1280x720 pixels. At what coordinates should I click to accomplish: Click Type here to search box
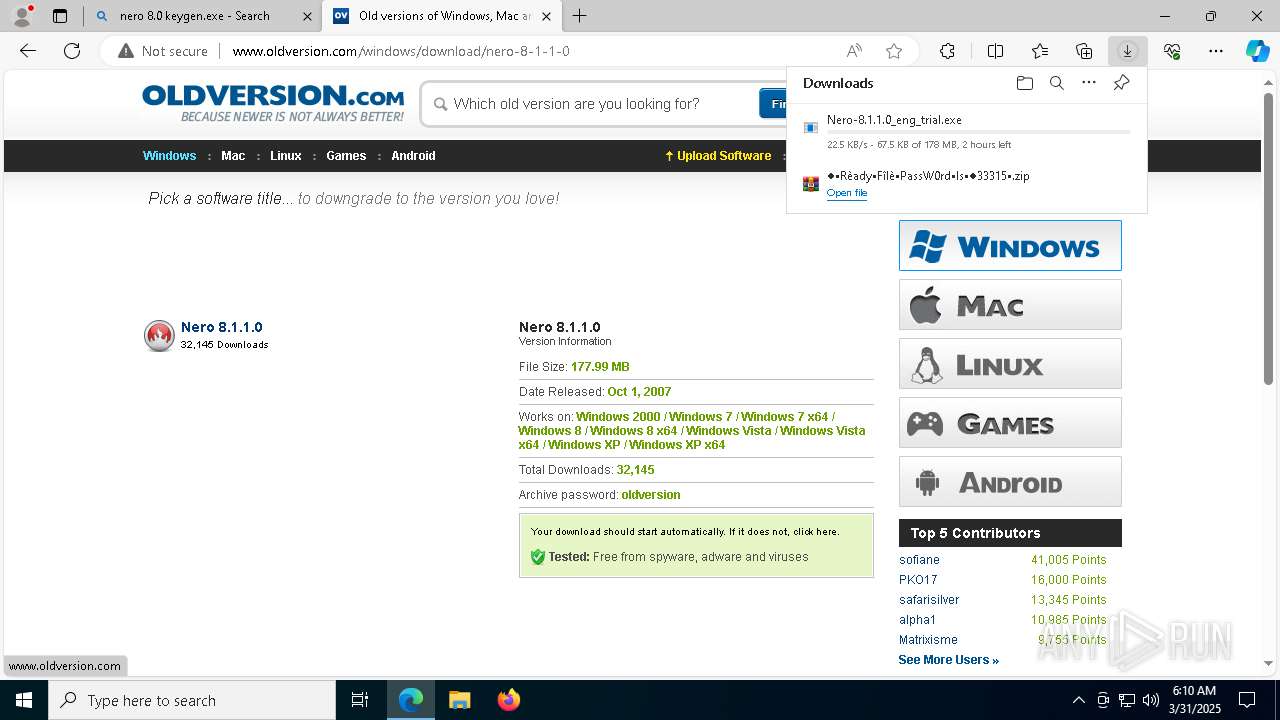tap(192, 700)
